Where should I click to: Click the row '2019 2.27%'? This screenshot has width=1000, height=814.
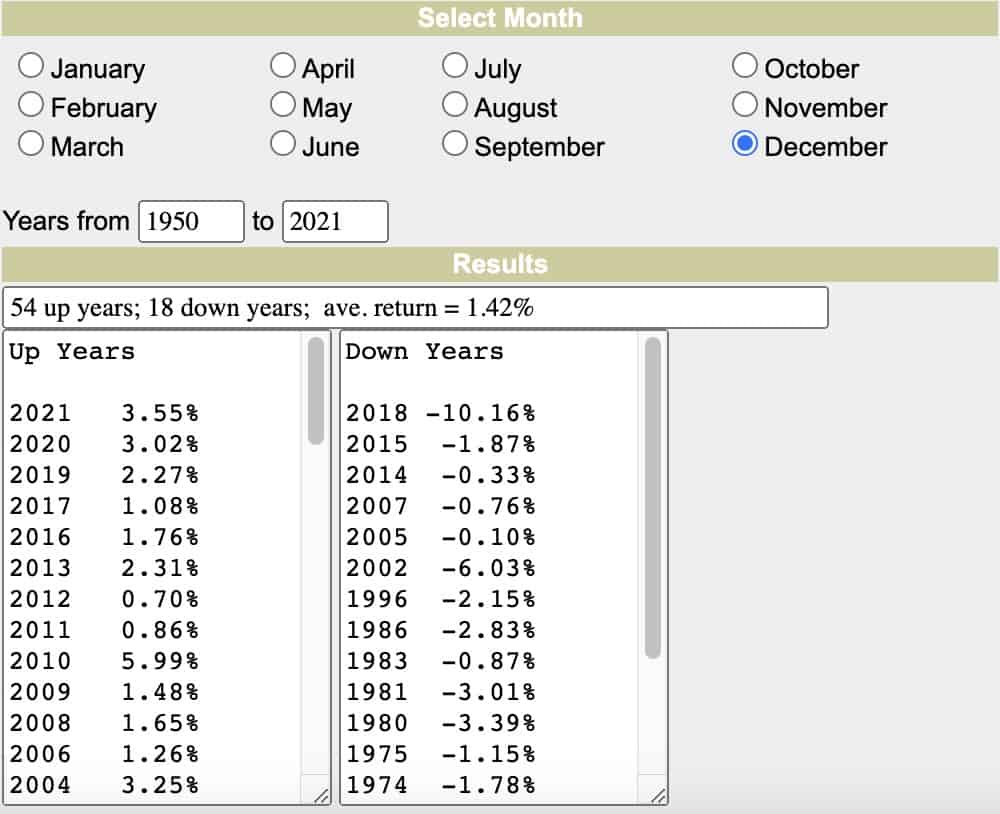(104, 475)
